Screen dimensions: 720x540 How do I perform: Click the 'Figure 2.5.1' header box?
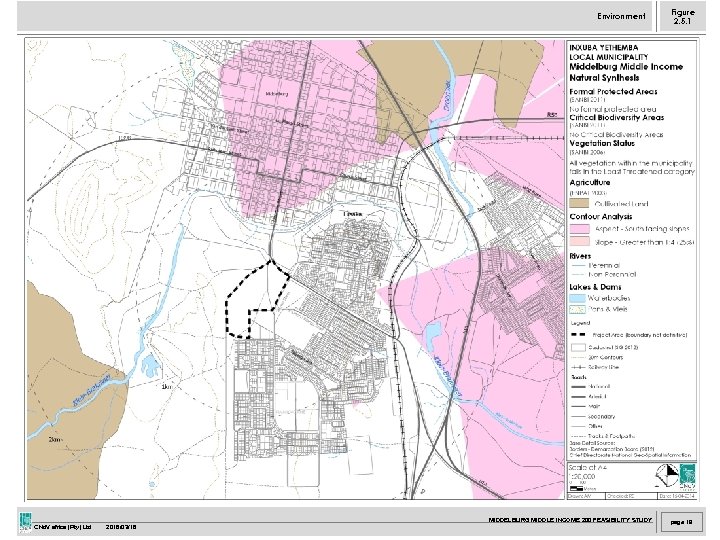tap(682, 17)
